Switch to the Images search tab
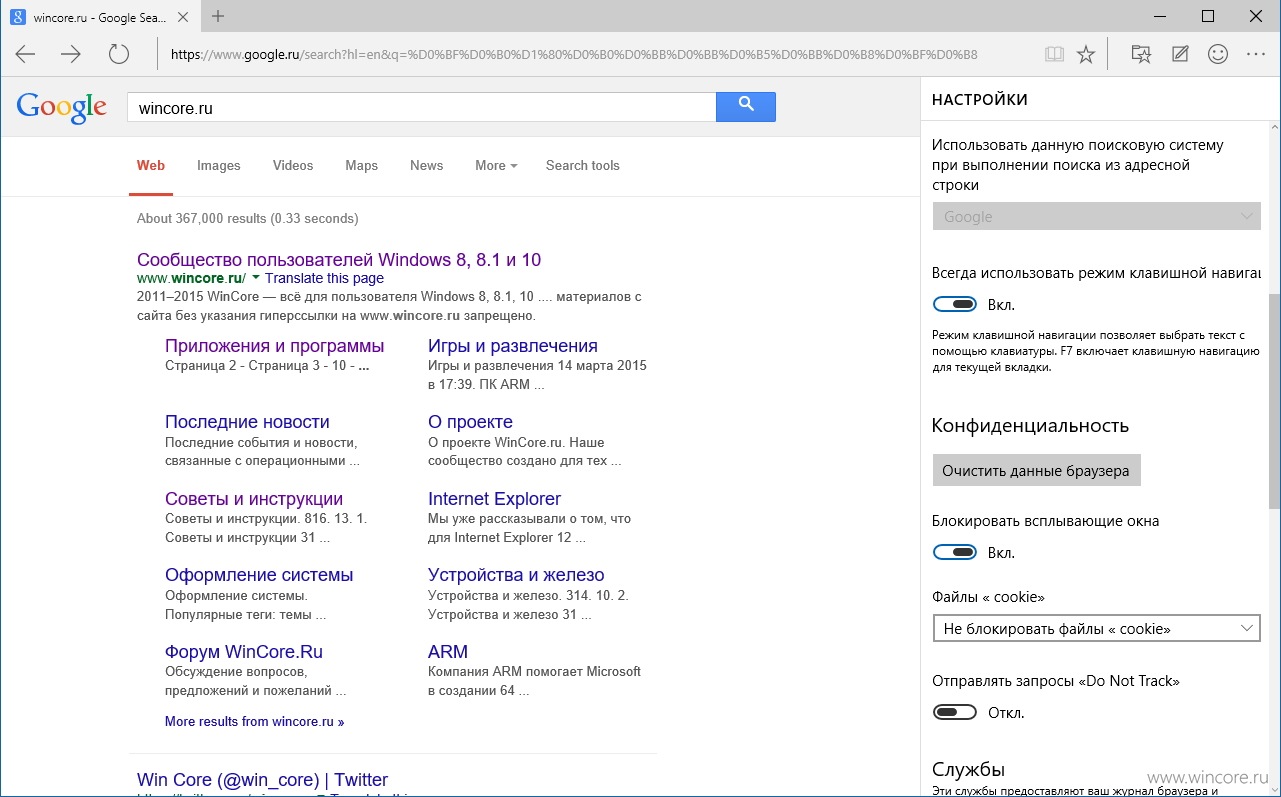1281x797 pixels. click(219, 166)
